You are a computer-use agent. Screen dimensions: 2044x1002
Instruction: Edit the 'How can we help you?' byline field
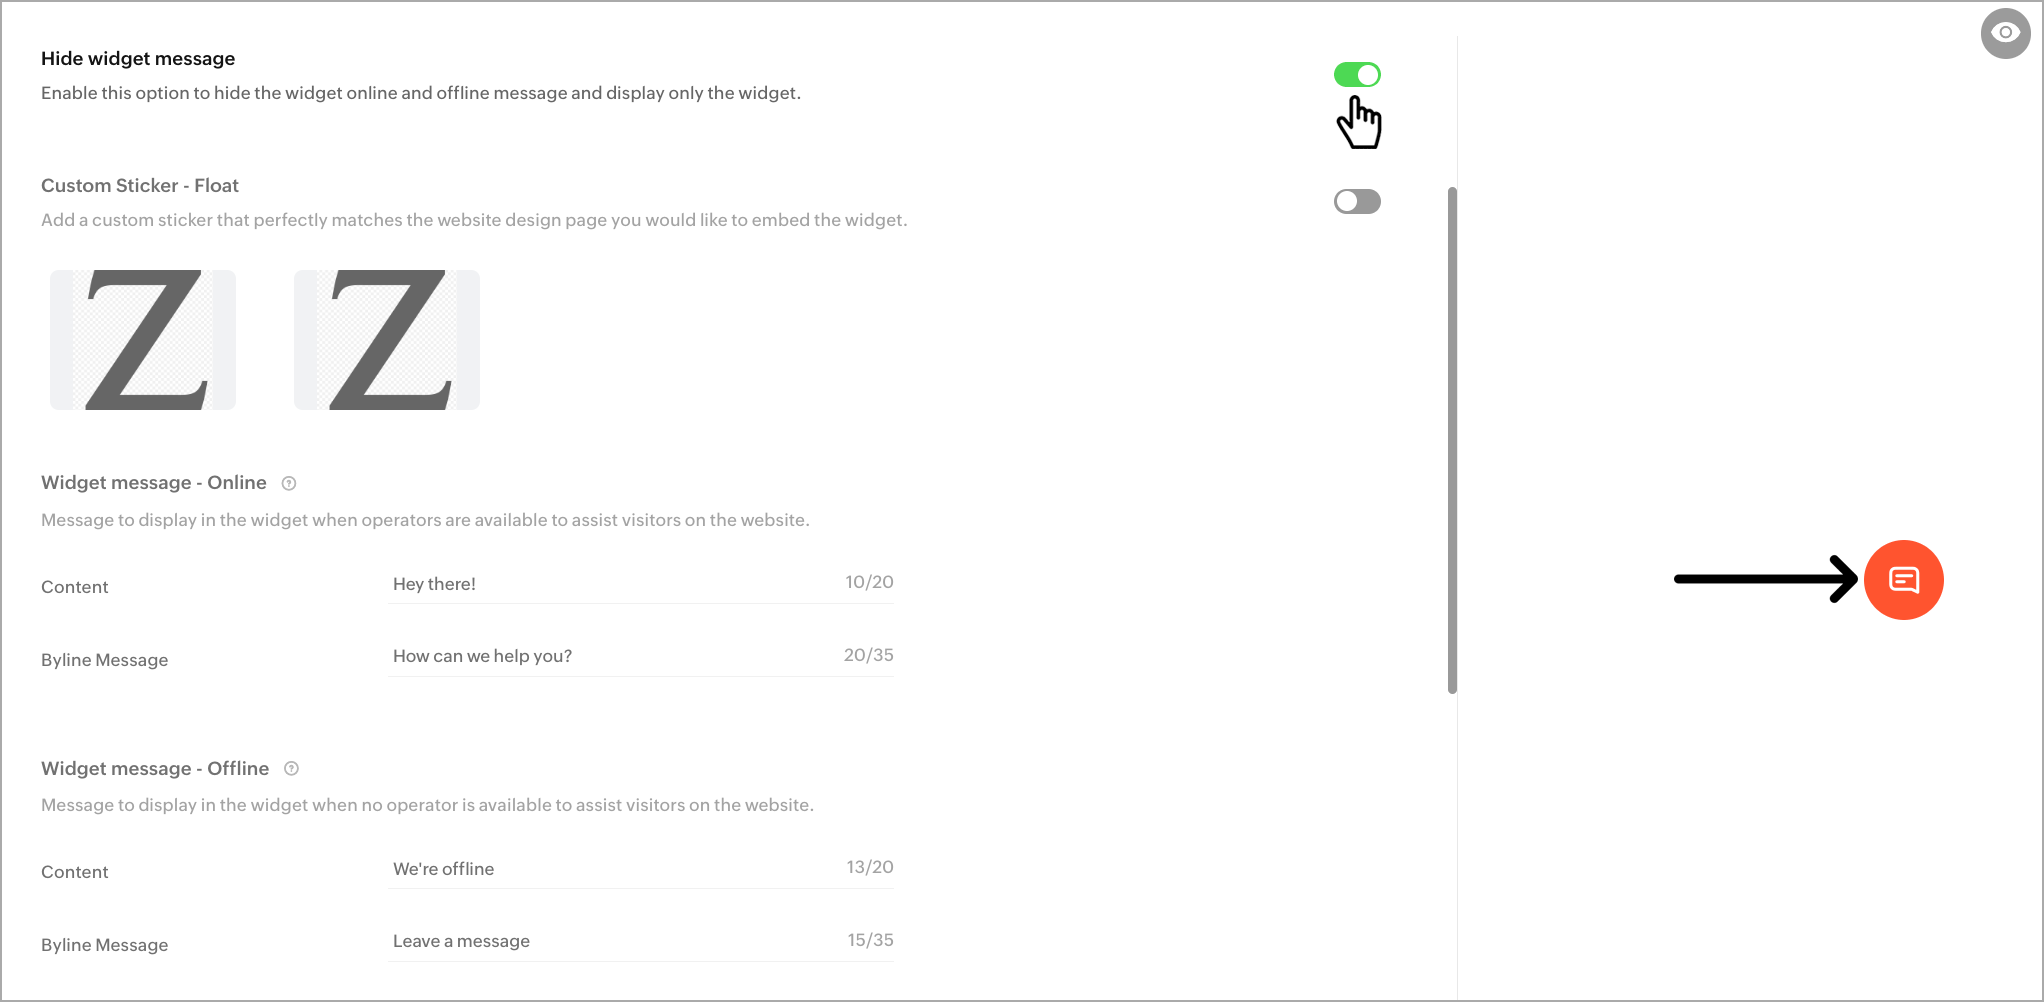[641, 656]
